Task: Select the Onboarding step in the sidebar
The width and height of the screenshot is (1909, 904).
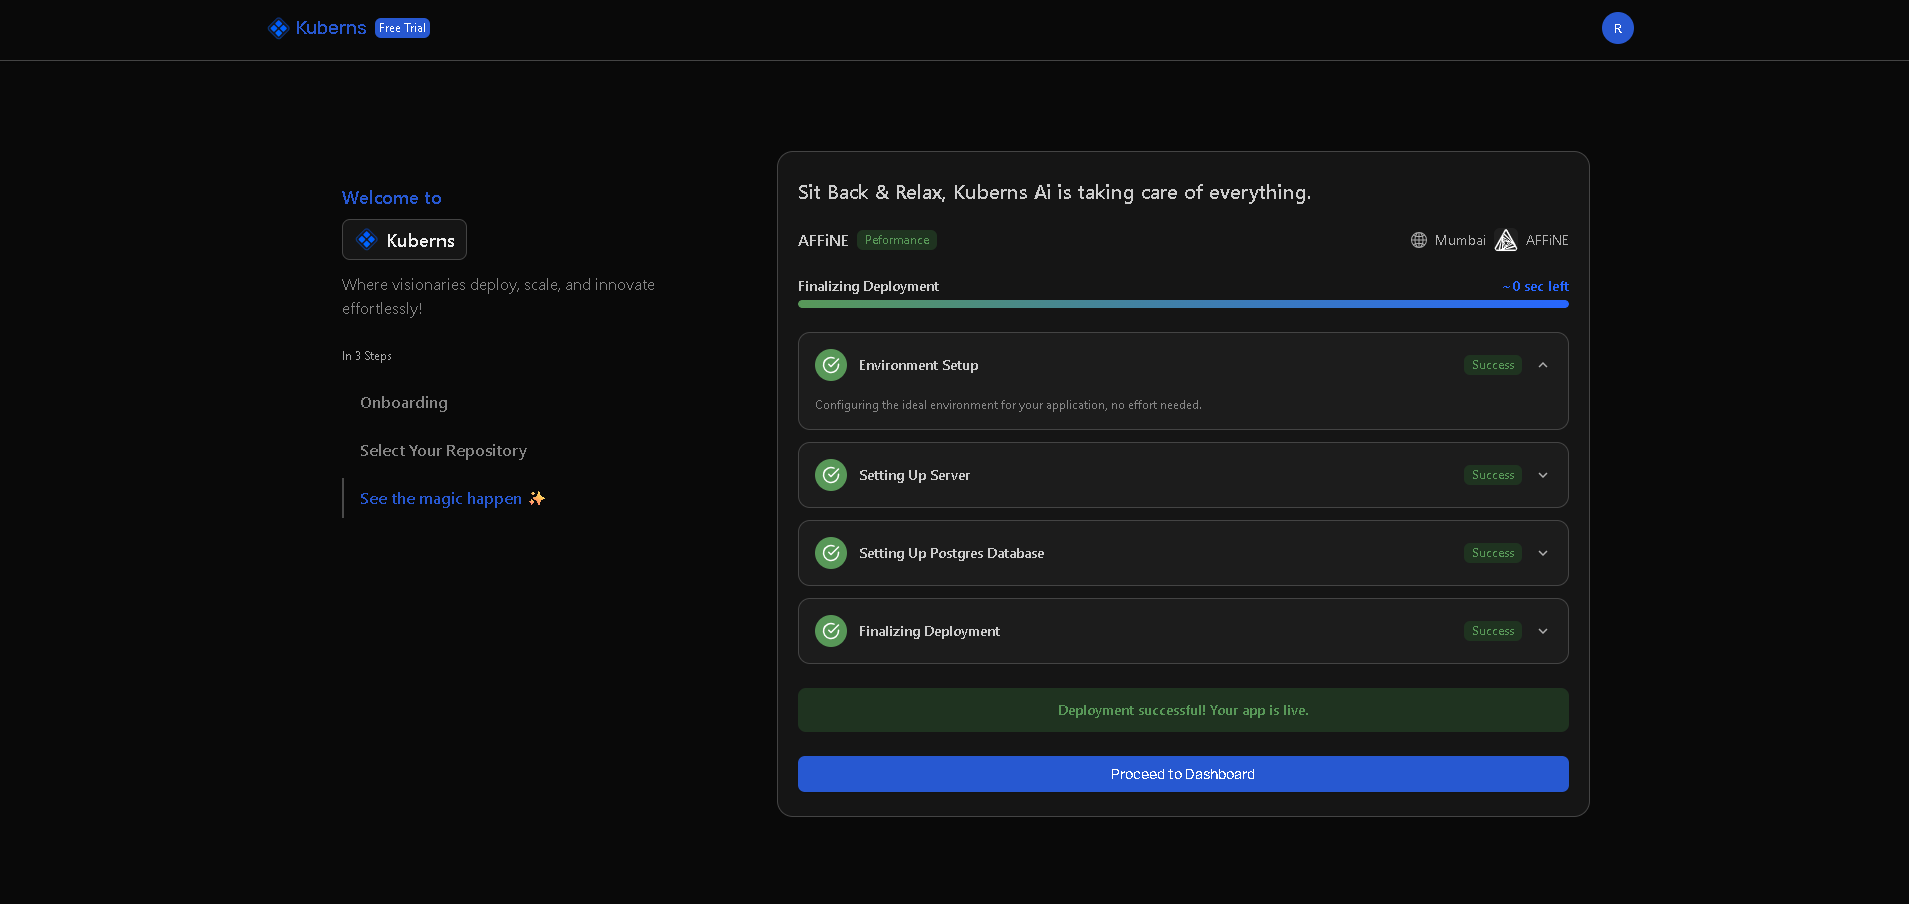Action: click(x=403, y=403)
